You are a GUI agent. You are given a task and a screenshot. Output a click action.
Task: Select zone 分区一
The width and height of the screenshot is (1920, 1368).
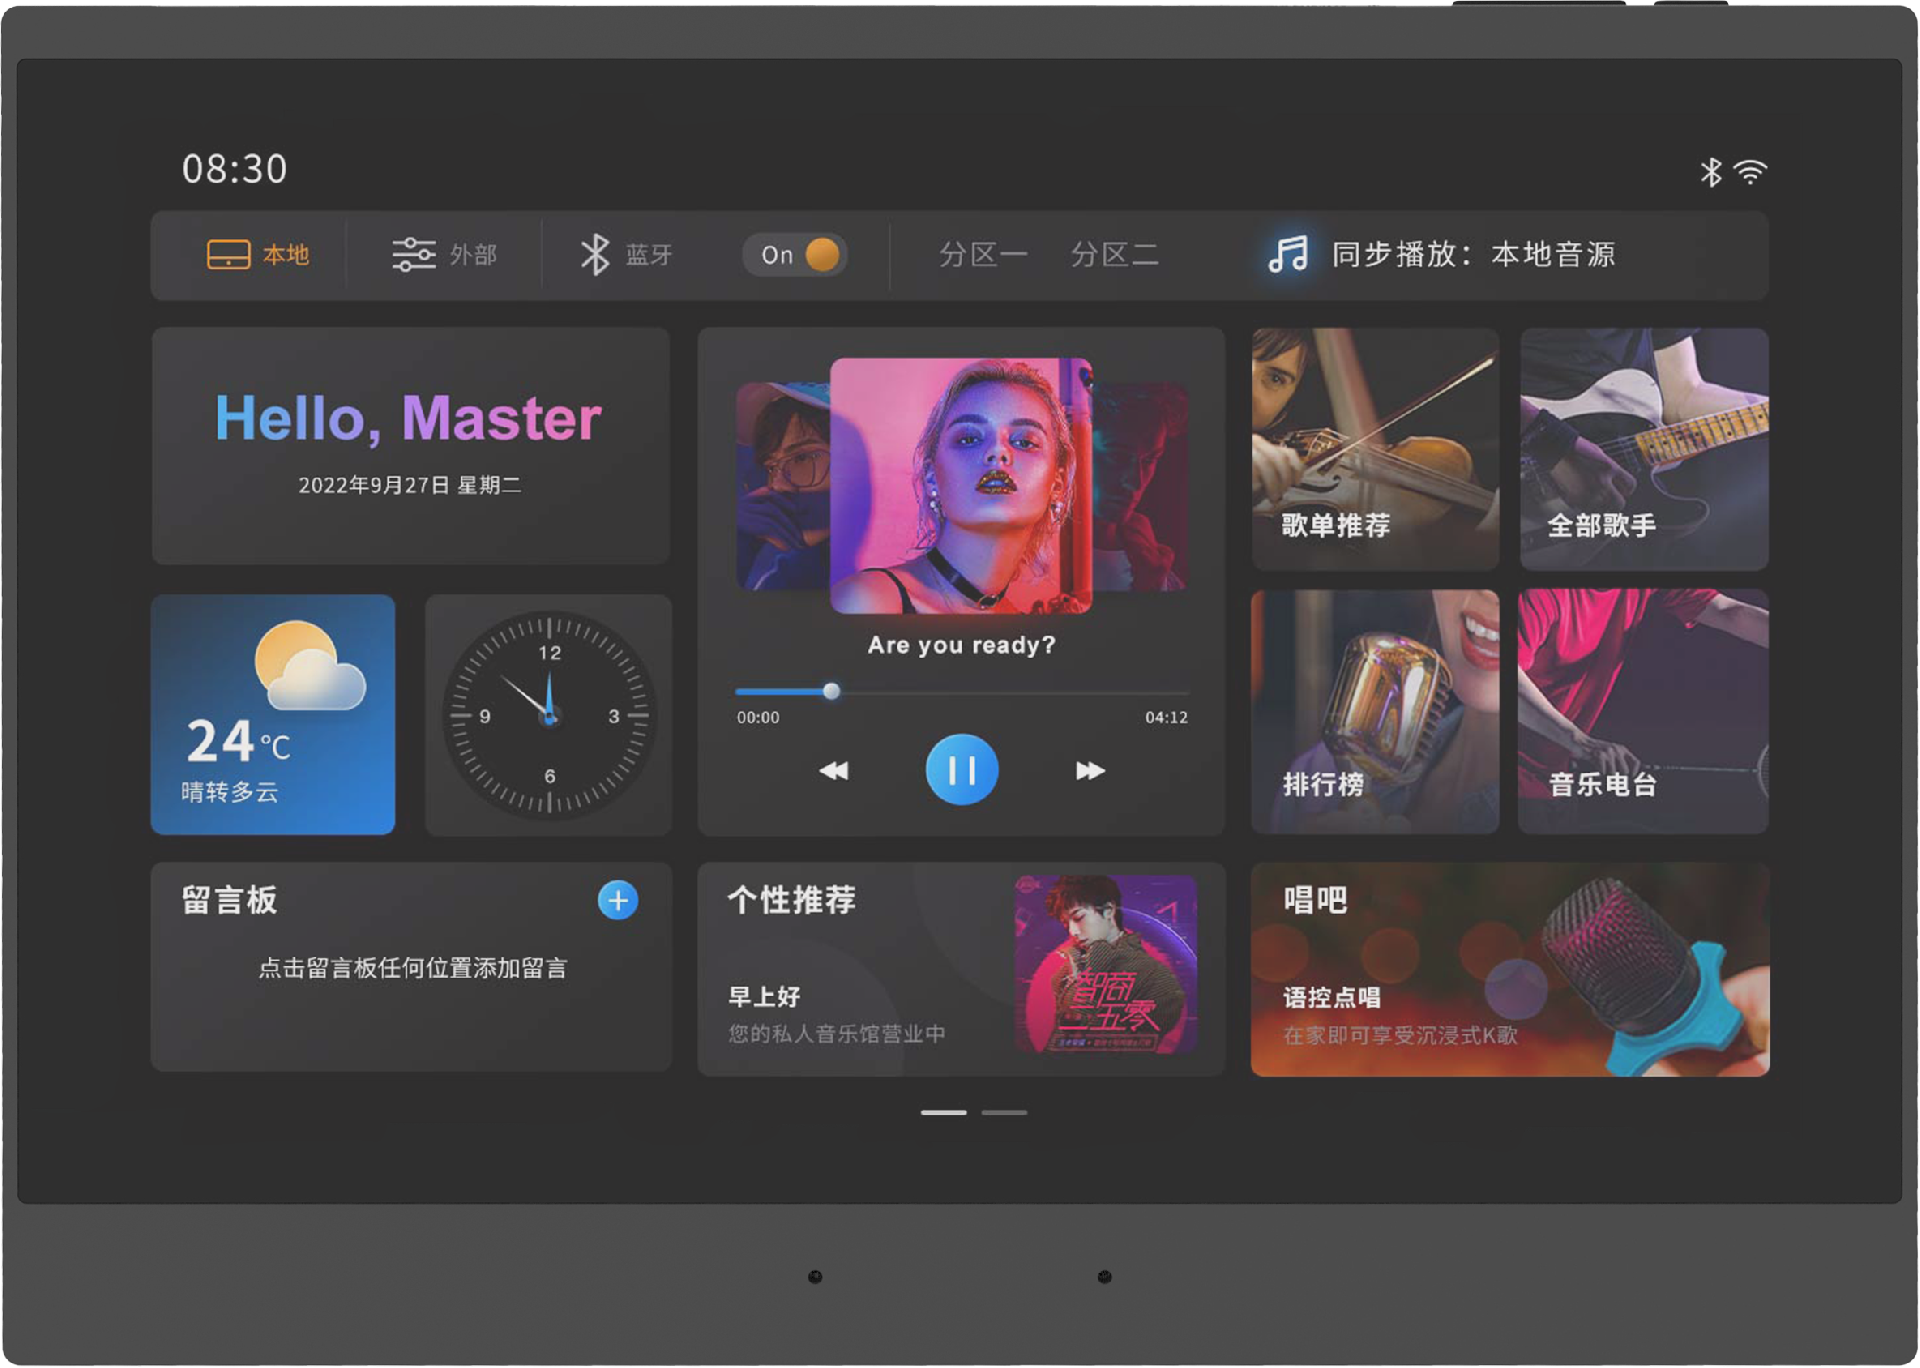point(982,255)
